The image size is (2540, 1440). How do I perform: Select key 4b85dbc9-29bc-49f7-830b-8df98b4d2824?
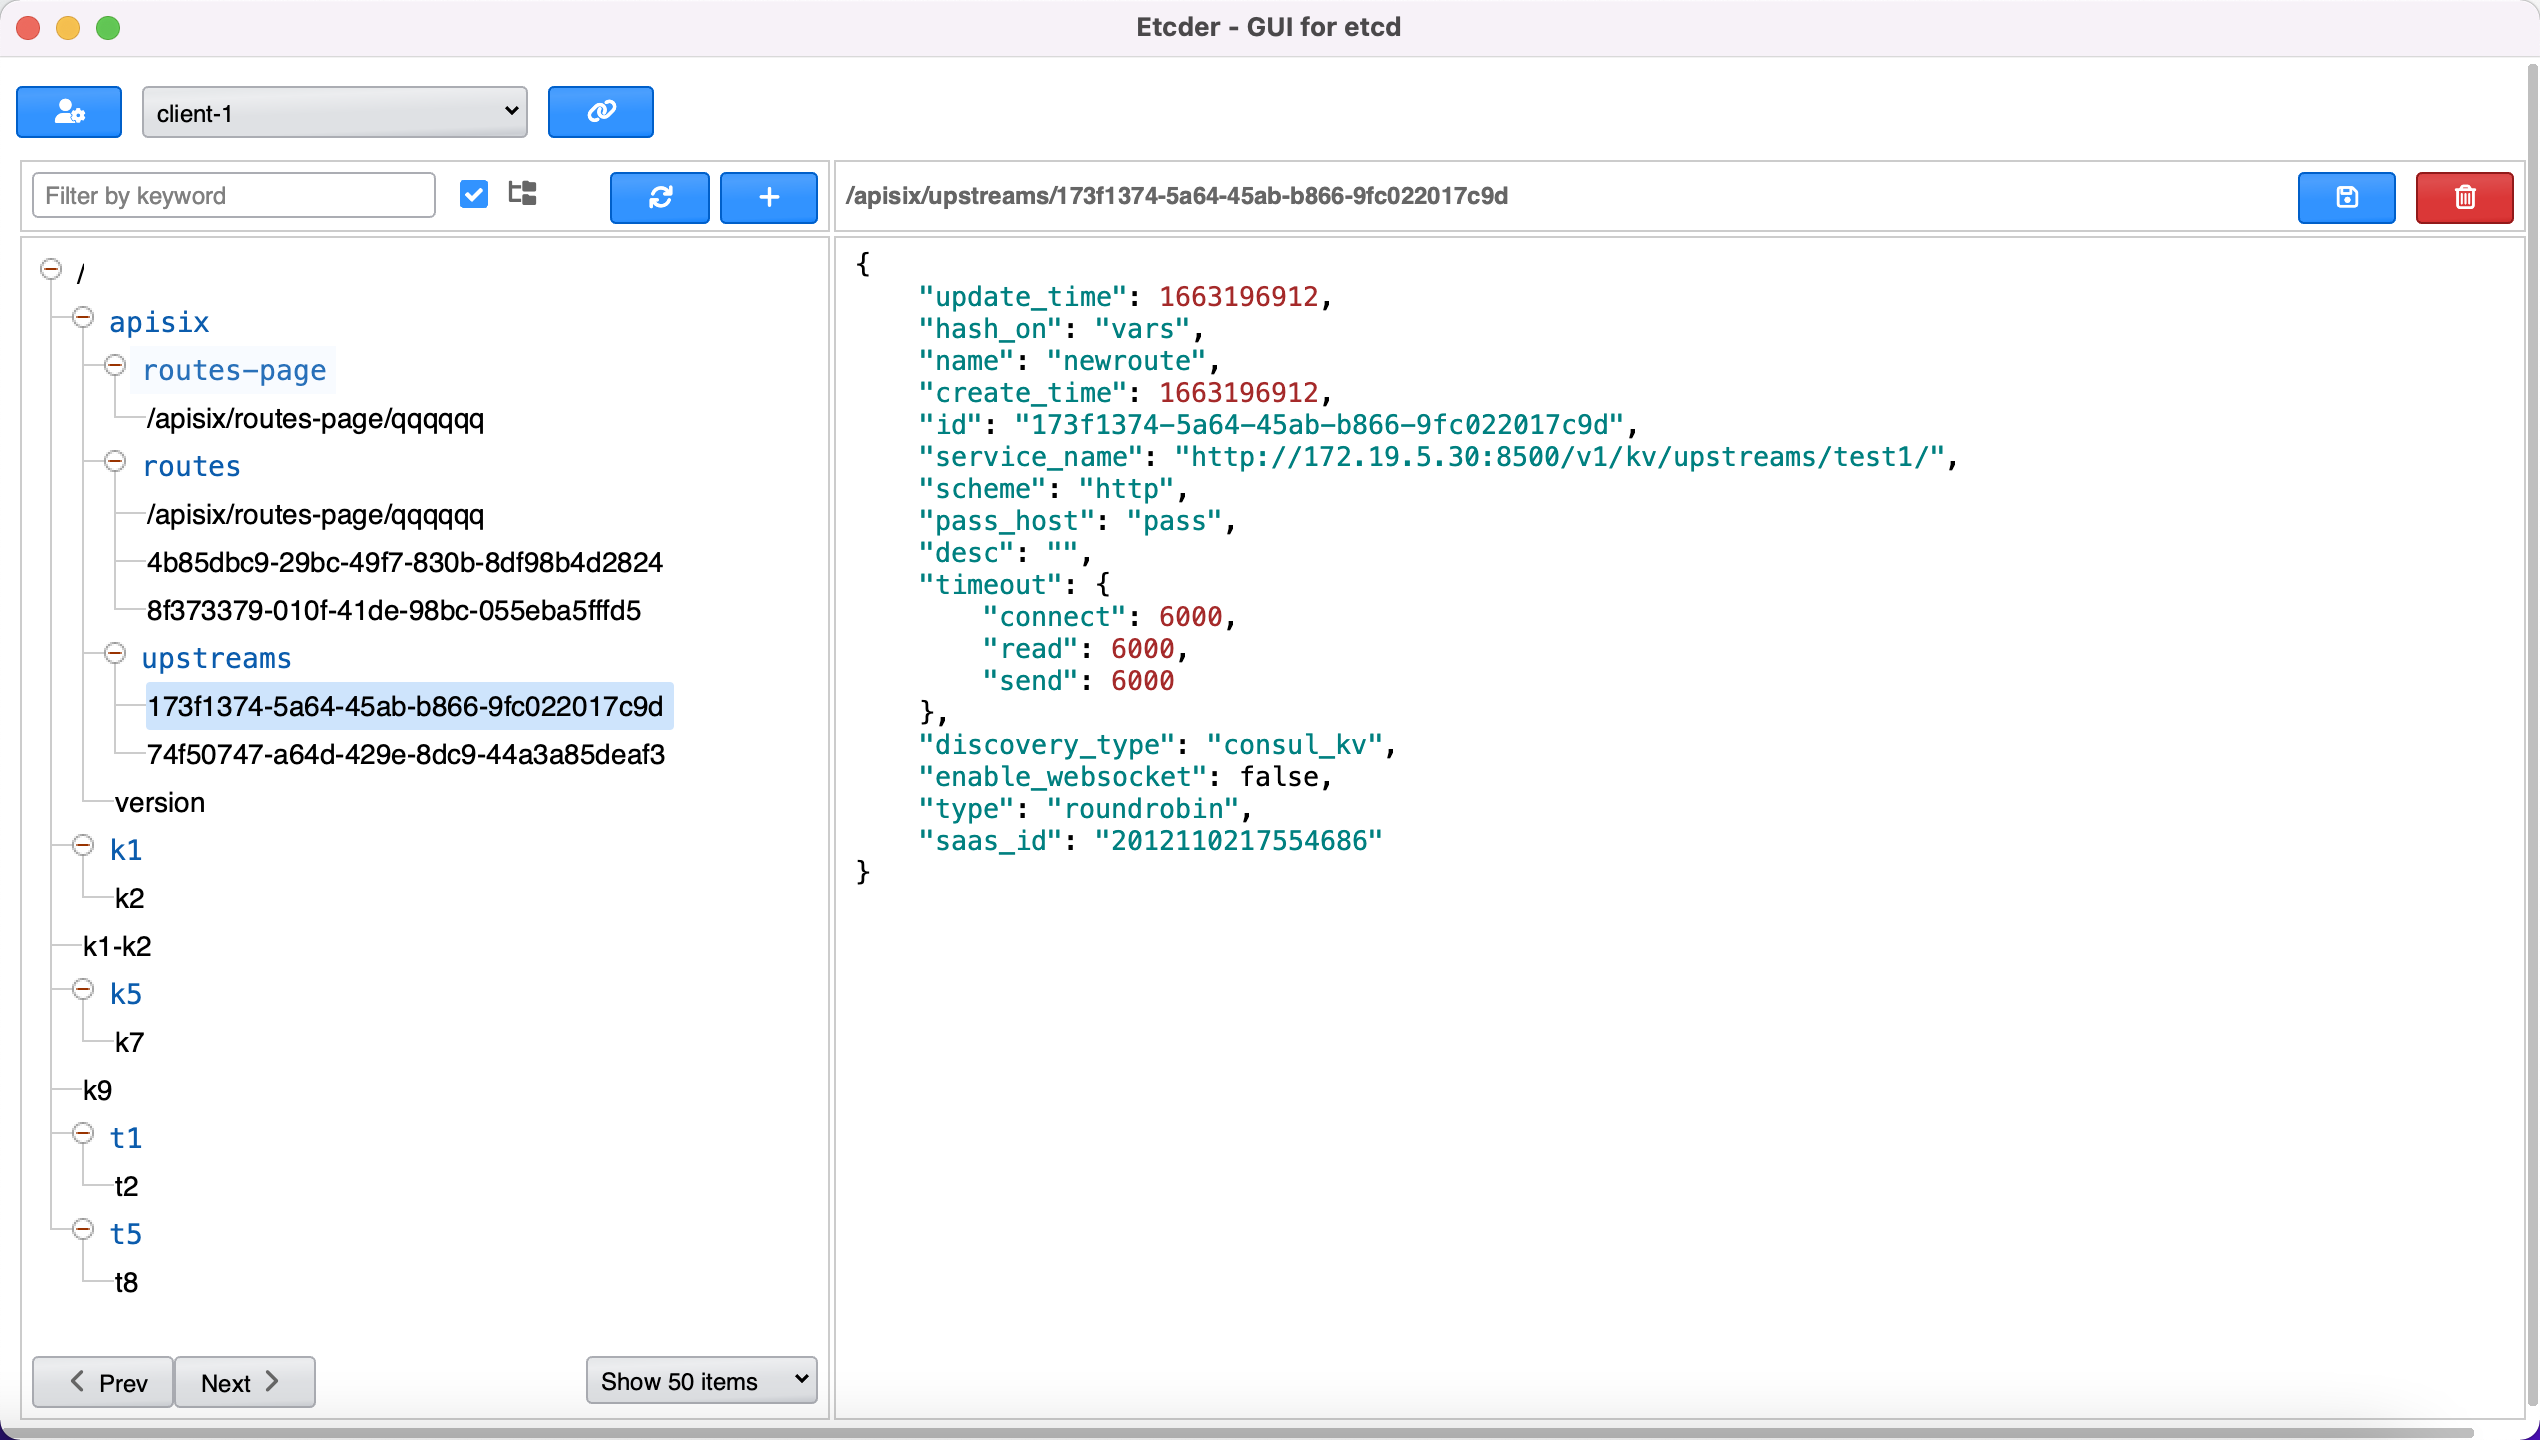pos(405,563)
